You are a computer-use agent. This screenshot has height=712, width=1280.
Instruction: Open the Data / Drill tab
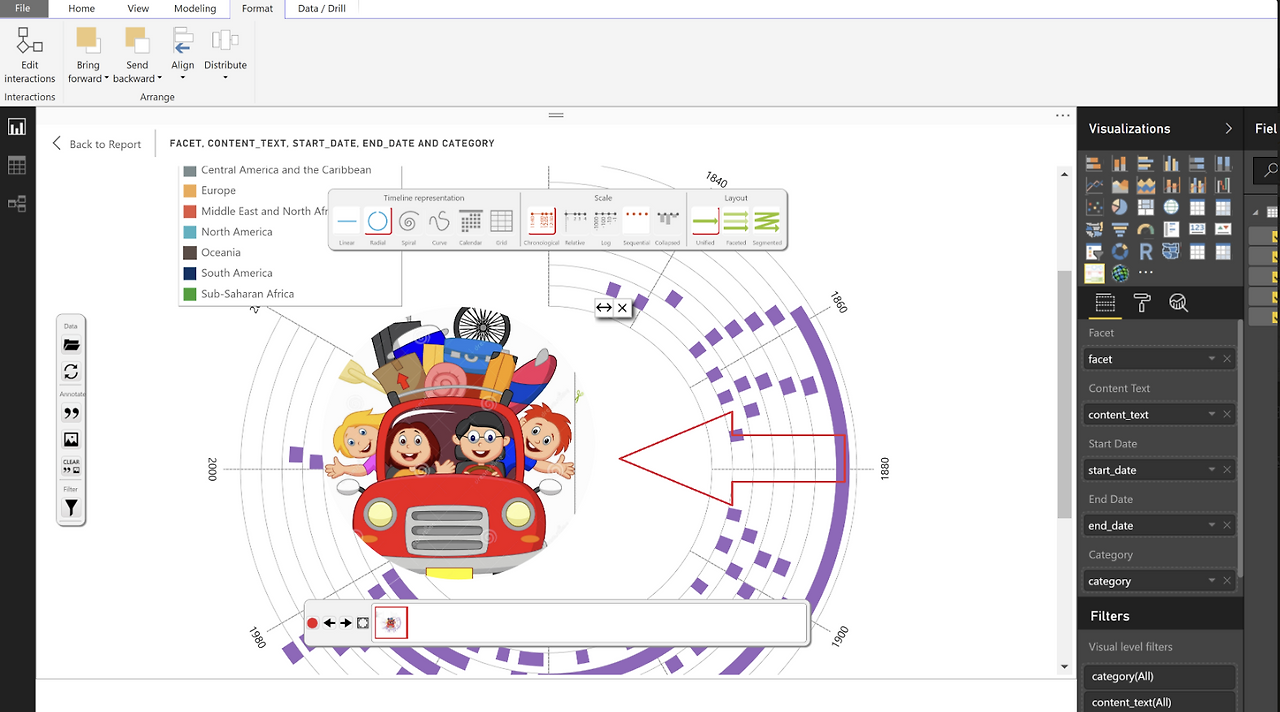[321, 8]
